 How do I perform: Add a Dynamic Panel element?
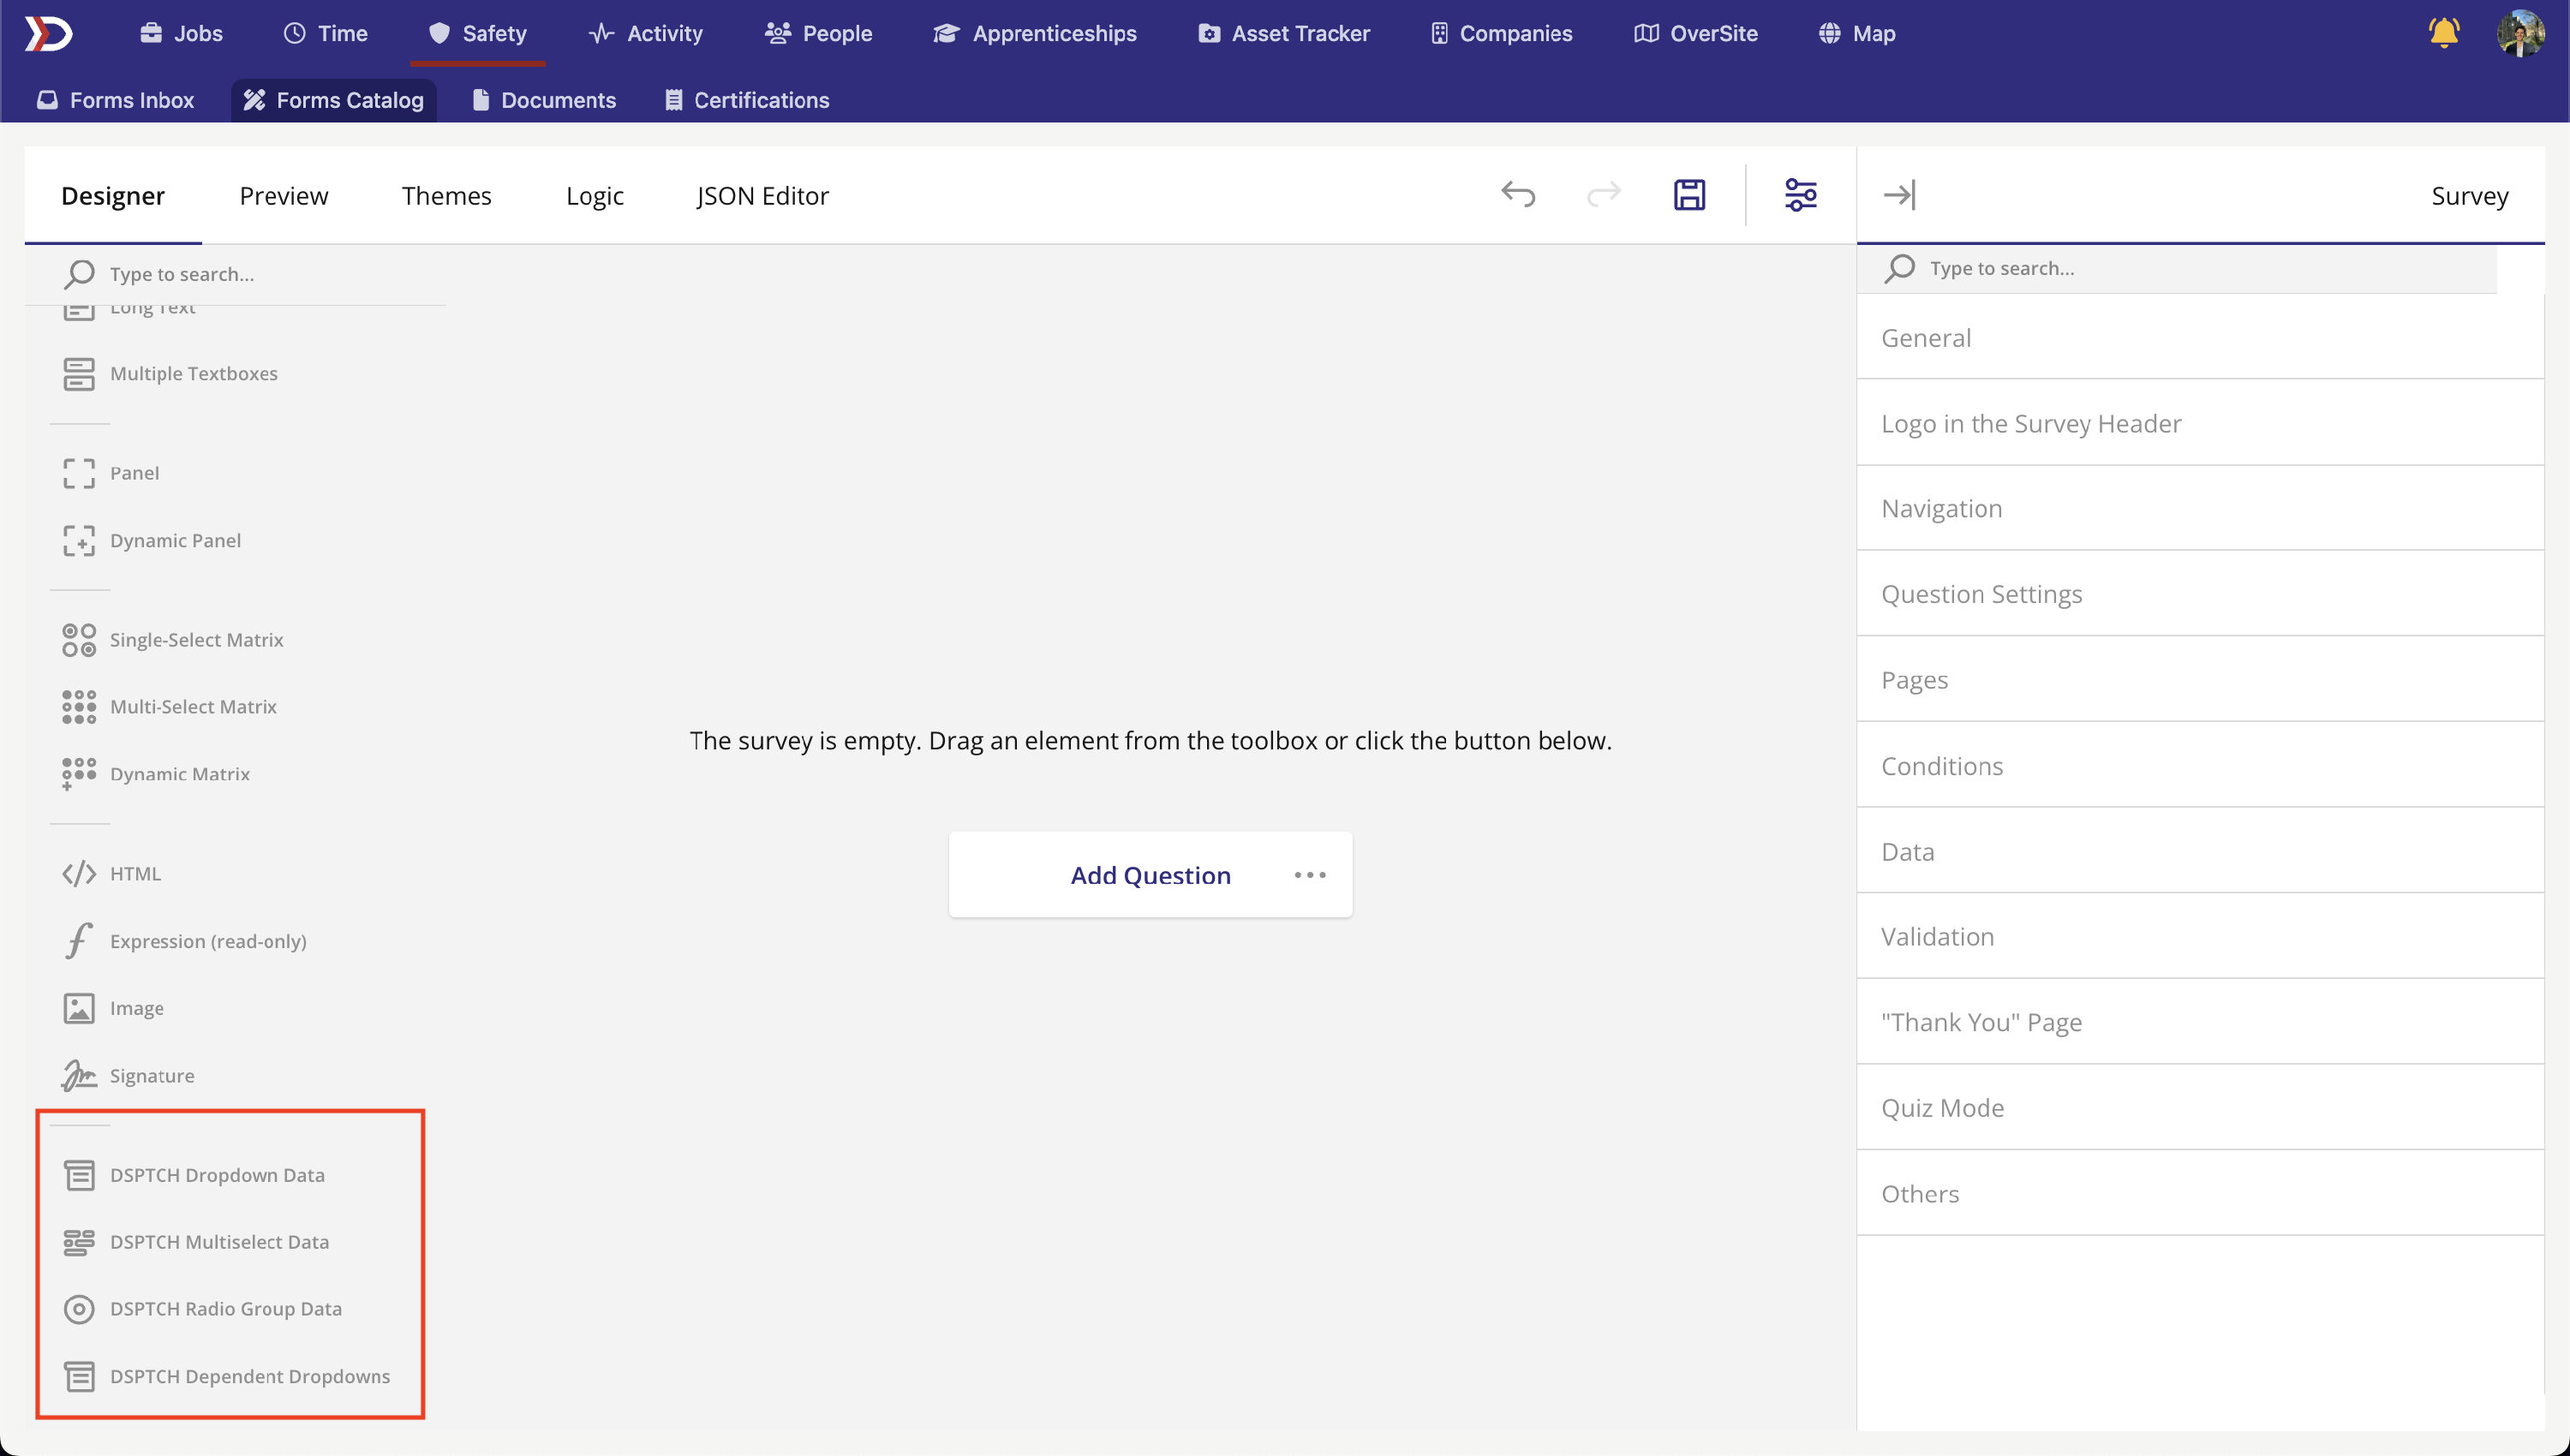click(x=175, y=540)
